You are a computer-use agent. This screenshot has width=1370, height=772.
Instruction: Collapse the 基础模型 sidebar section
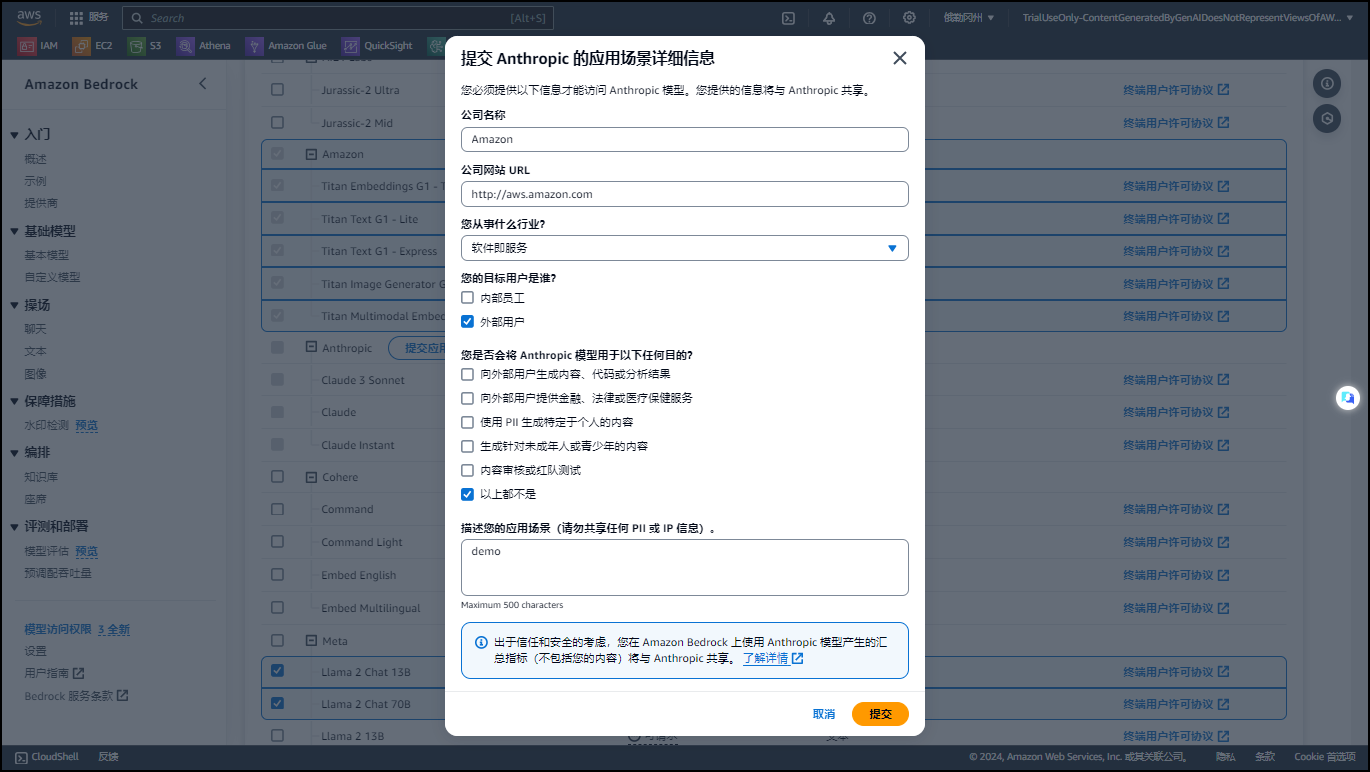click(x=14, y=231)
